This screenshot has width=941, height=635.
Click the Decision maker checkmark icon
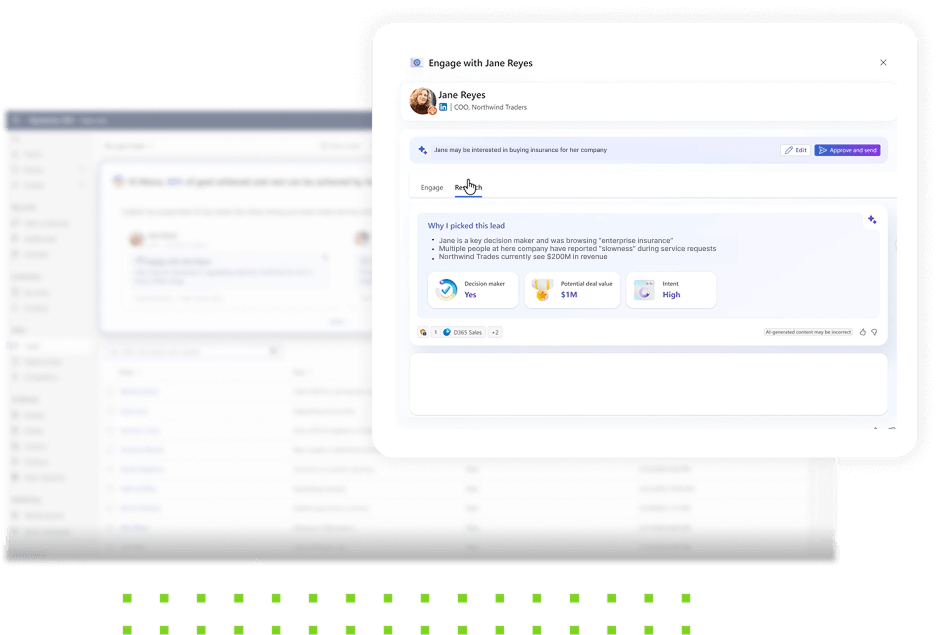tap(446, 290)
